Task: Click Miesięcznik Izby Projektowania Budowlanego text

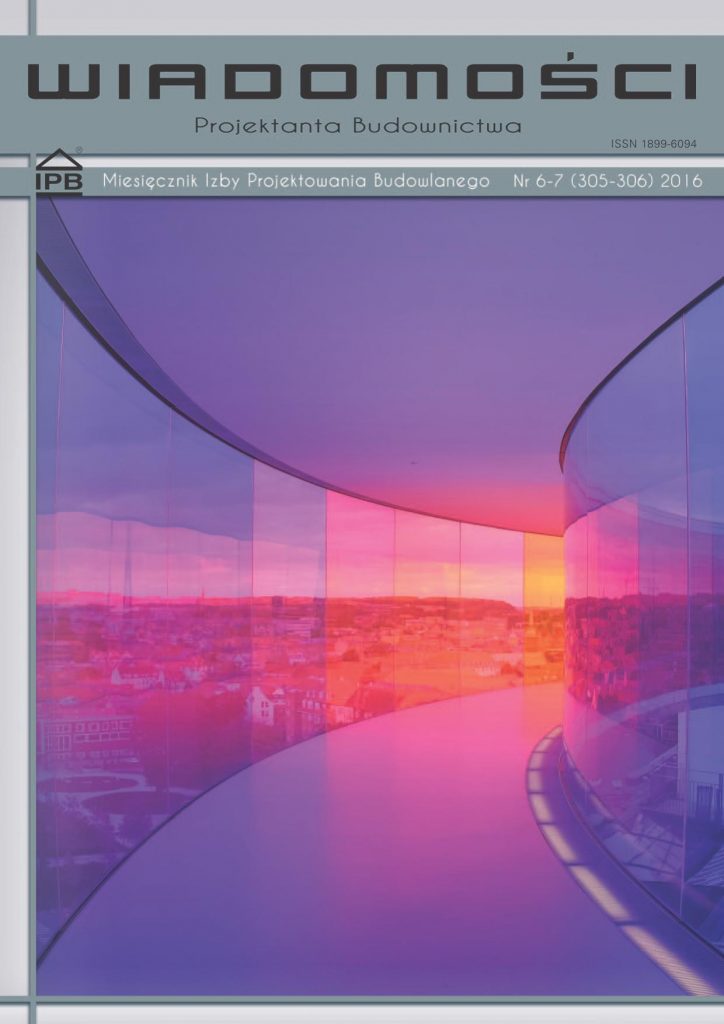Action: coord(296,182)
